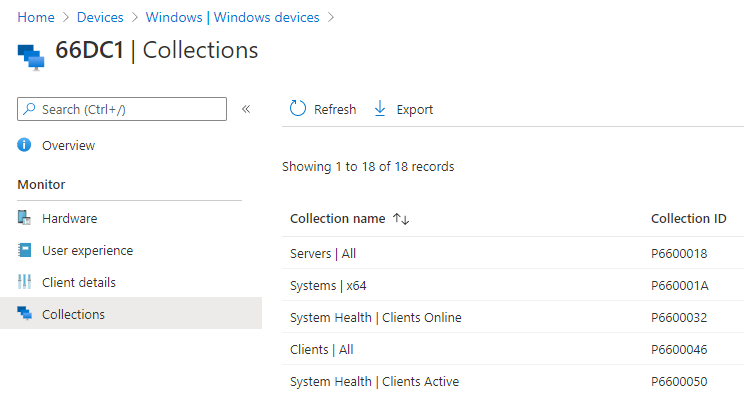Click the Hardware icon in sidebar

pos(24,218)
